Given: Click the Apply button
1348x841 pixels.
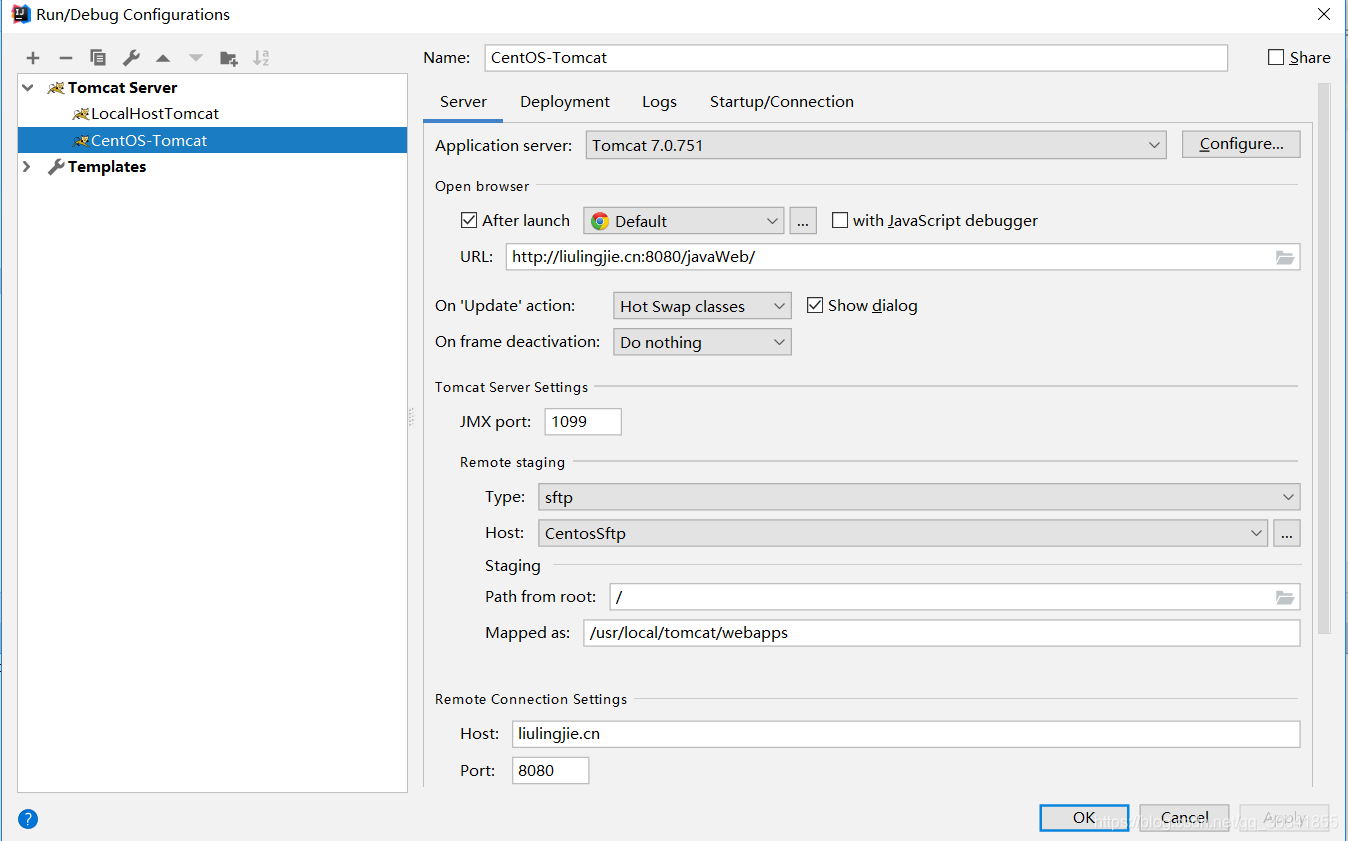Looking at the screenshot, I should pos(1284,818).
